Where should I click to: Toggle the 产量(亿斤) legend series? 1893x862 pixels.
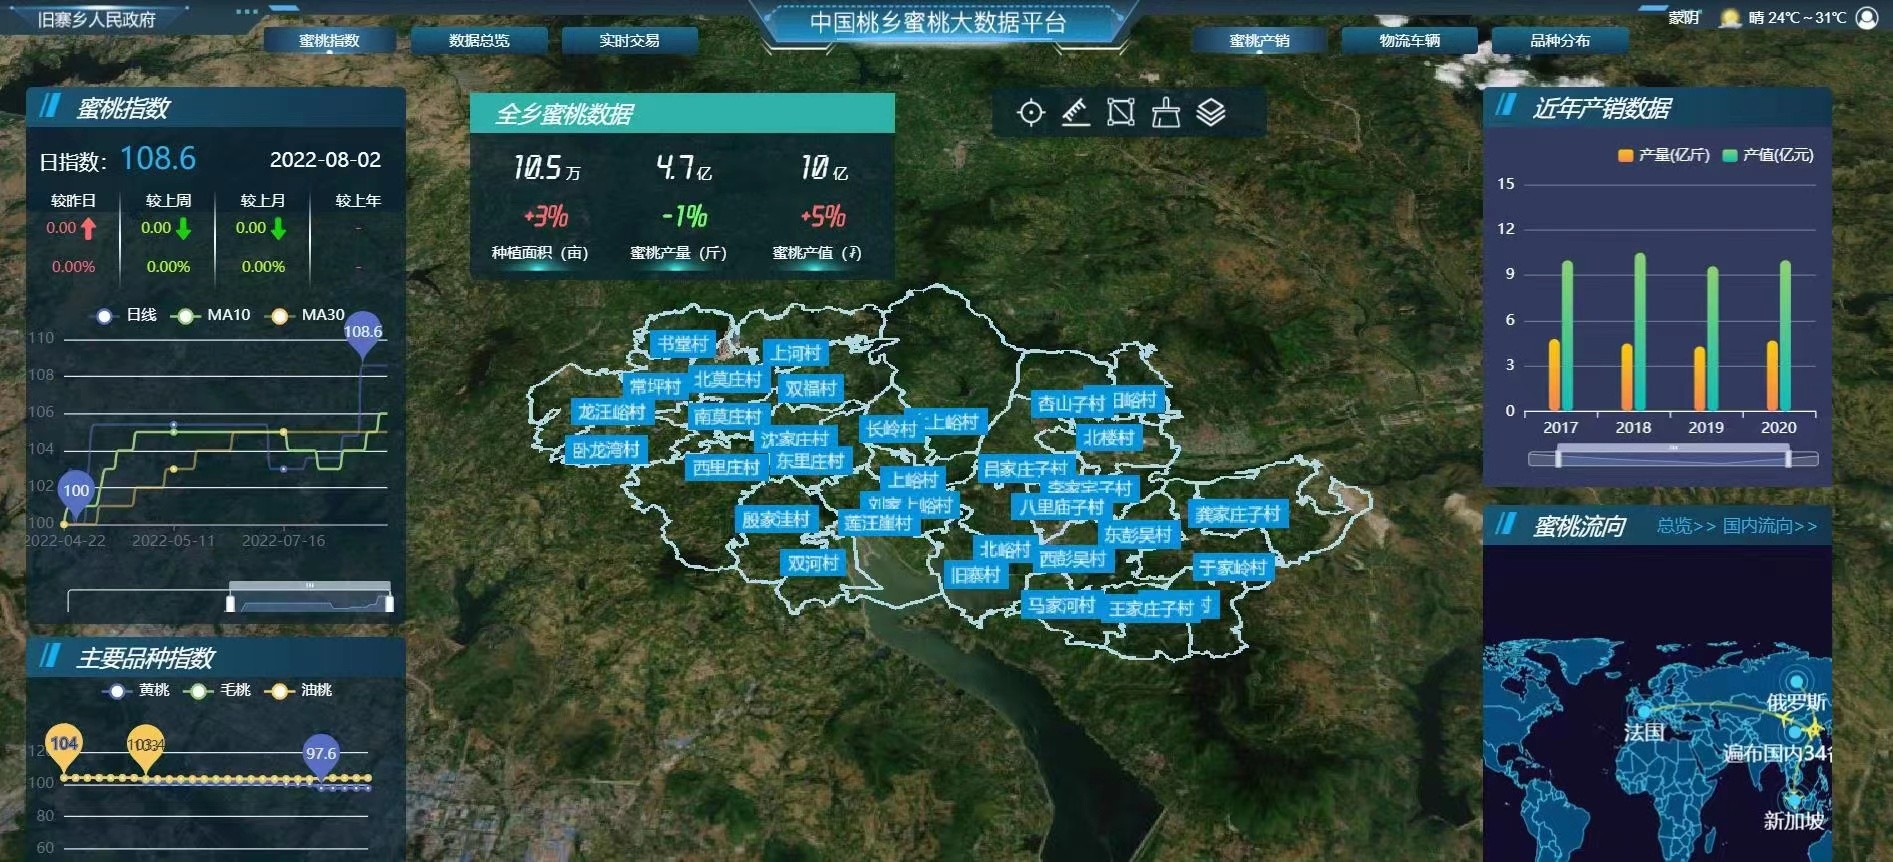1664,155
